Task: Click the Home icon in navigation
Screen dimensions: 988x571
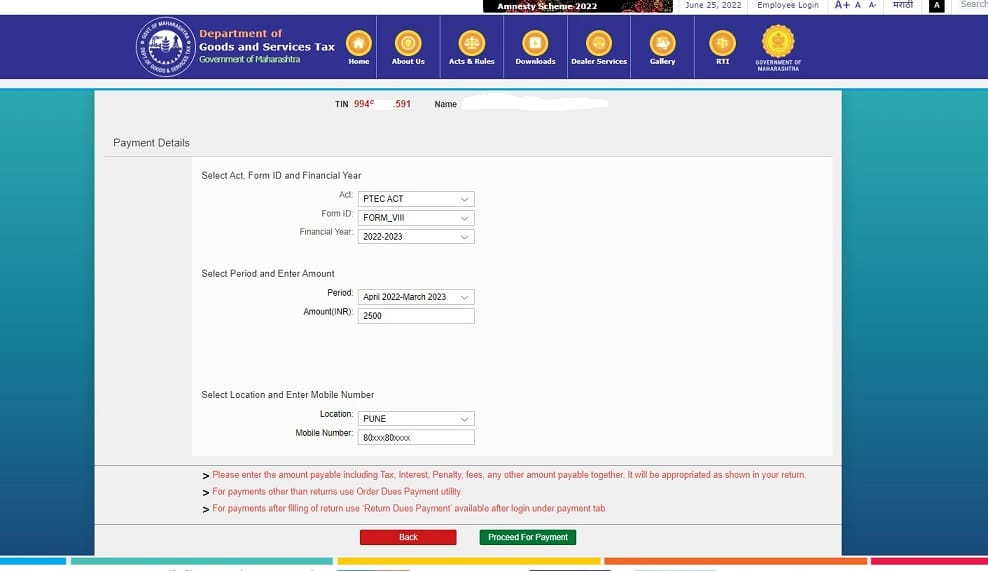Action: 358,43
